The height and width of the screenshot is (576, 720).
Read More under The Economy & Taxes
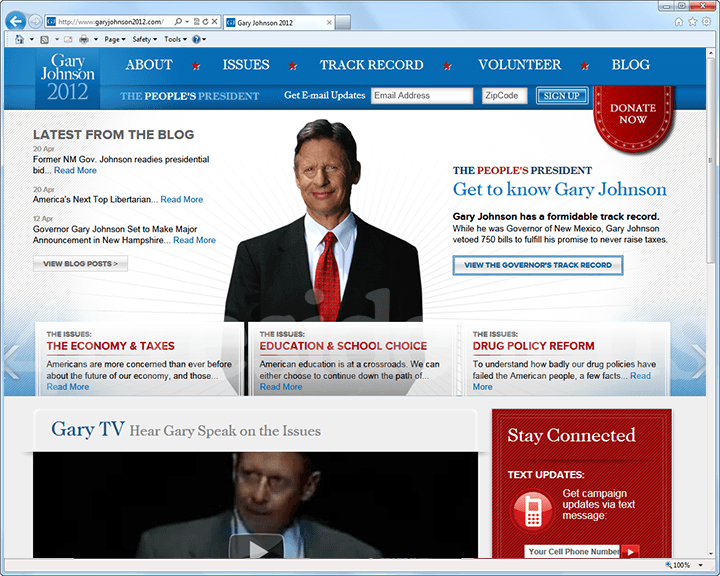68,387
